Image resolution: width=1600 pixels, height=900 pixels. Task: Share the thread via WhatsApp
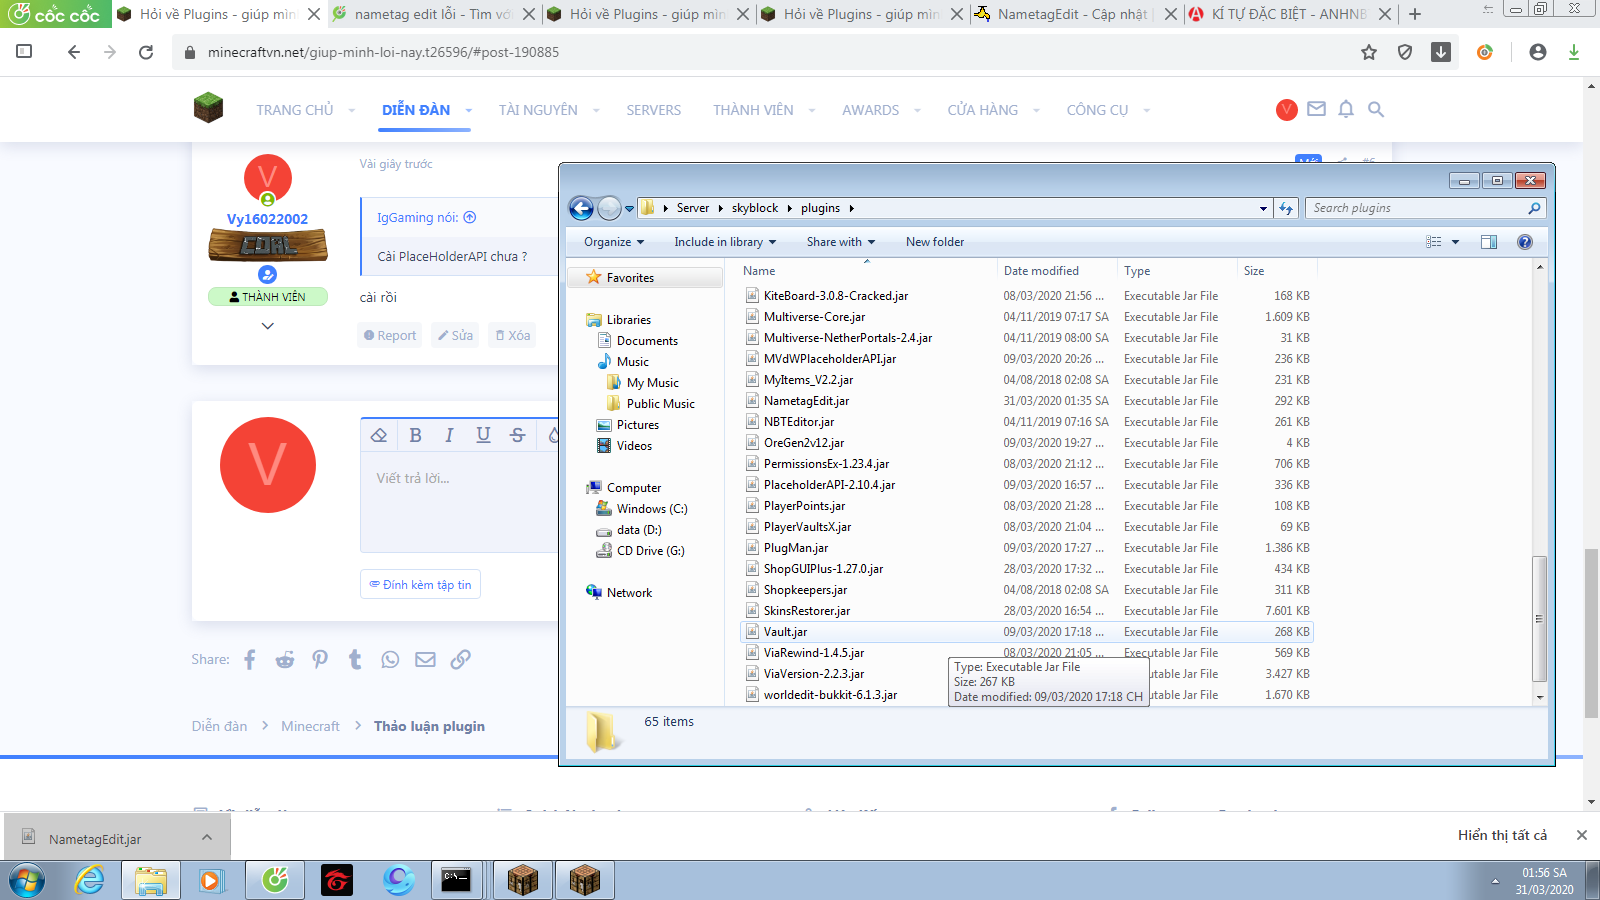[390, 659]
